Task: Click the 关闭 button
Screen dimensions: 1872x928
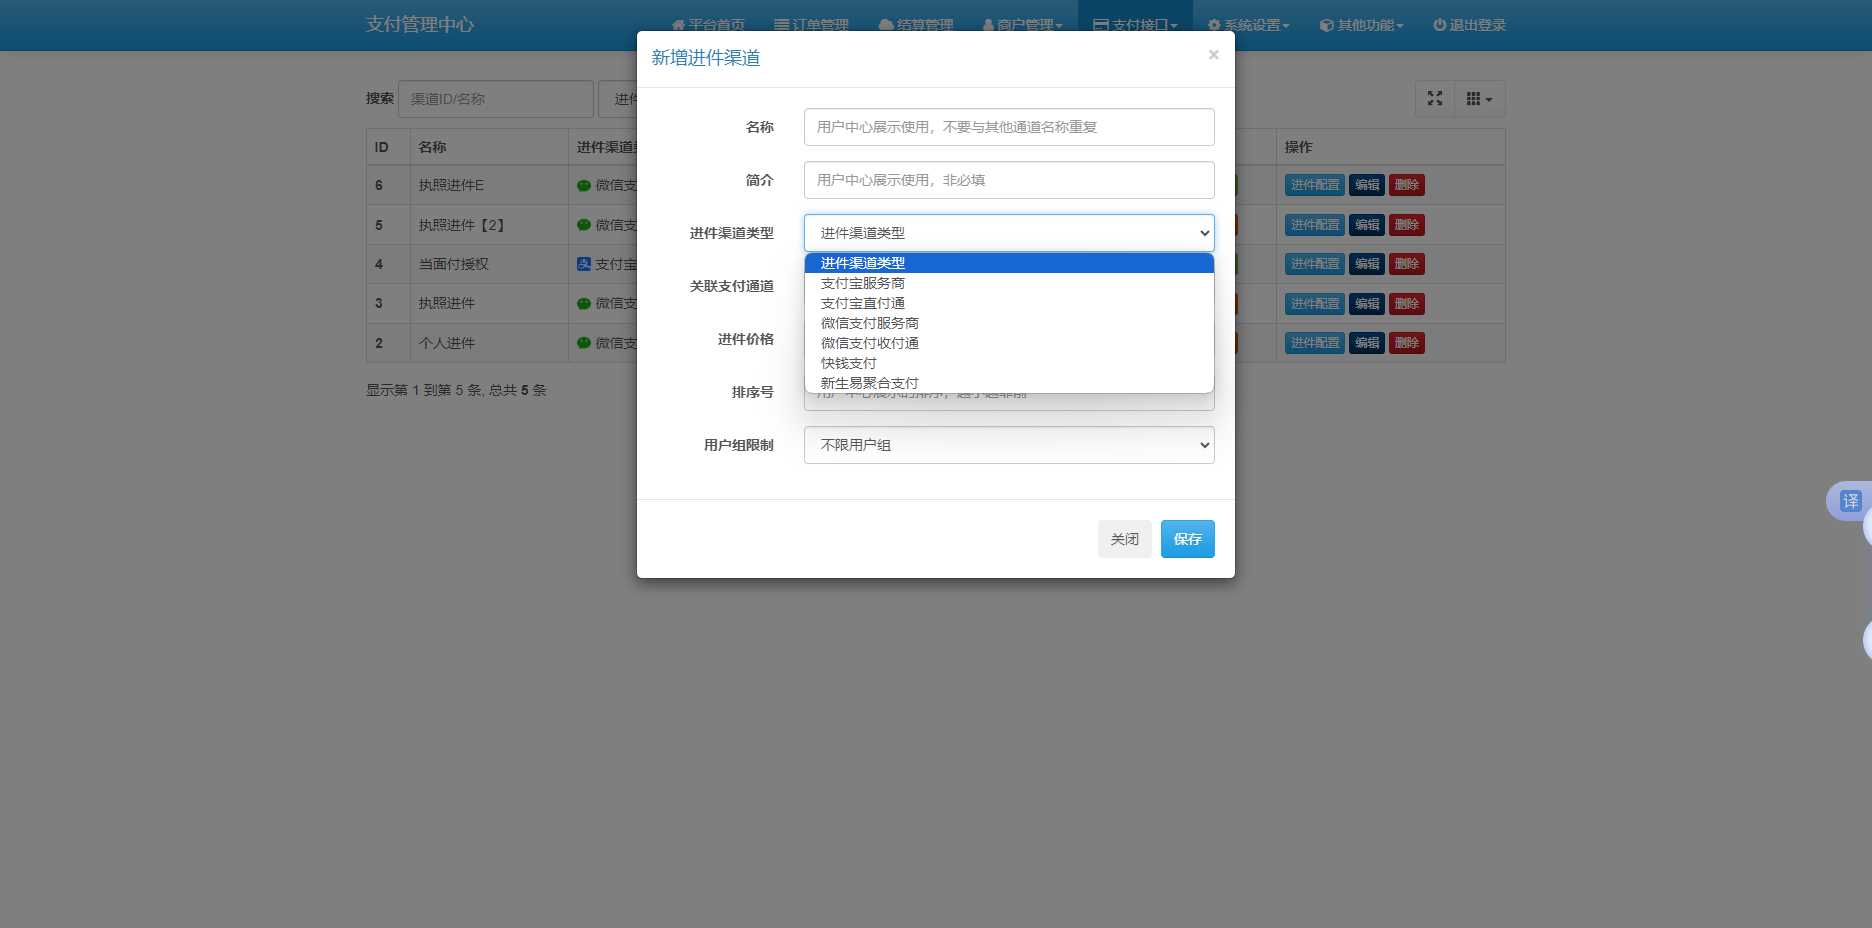Action: point(1124,539)
